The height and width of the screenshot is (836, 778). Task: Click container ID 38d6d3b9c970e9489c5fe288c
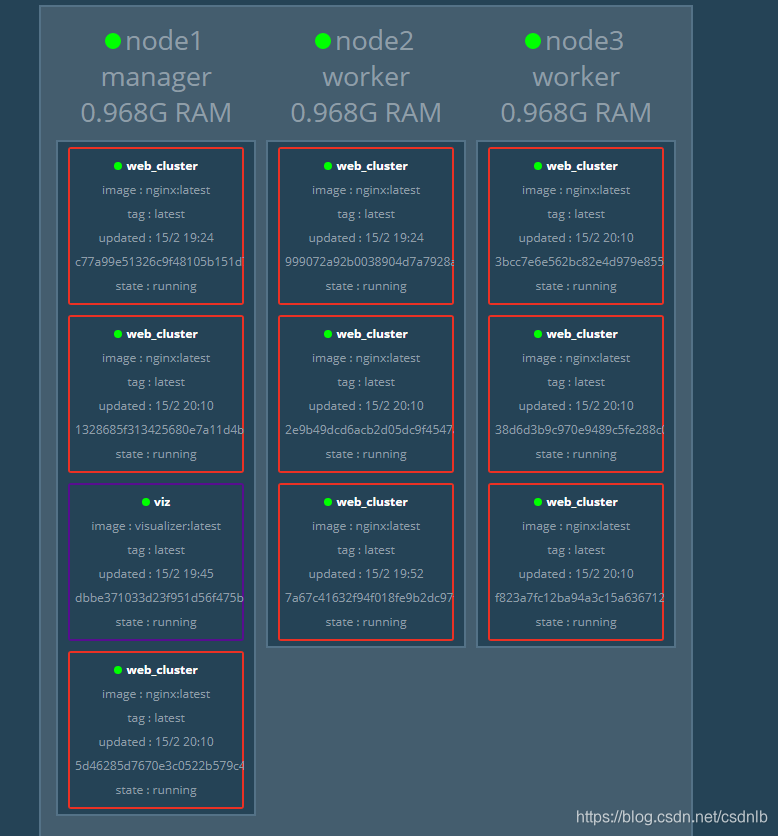click(579, 430)
